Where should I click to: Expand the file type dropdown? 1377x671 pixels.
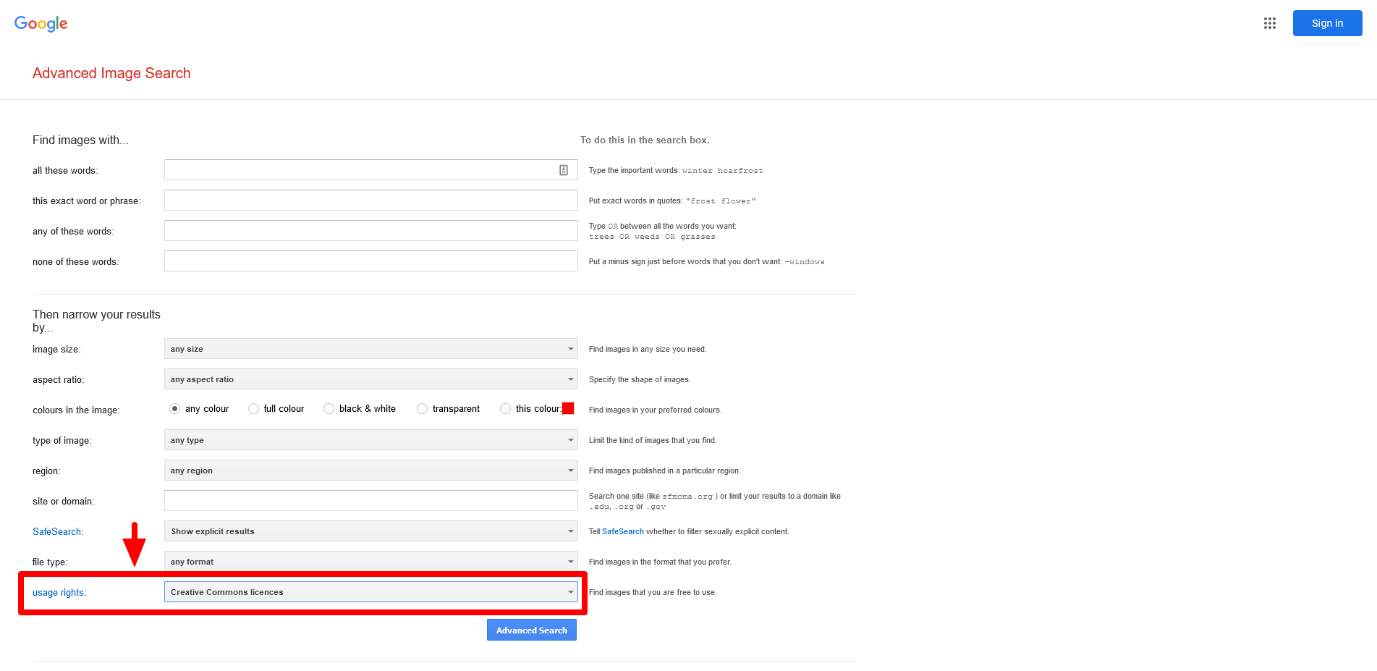[x=370, y=561]
